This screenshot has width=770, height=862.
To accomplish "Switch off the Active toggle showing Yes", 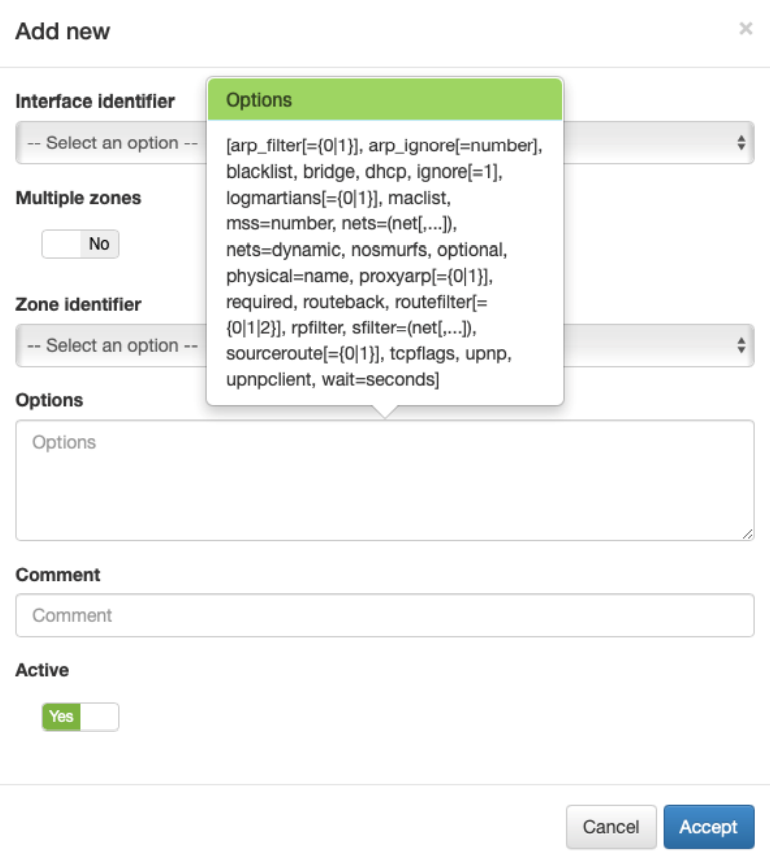I will [x=80, y=716].
